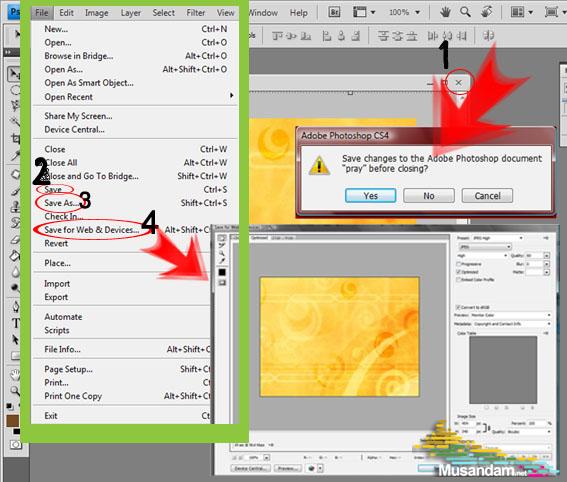The image size is (567, 482).
Task: Click the black eyedropper color swatch
Action: point(222,272)
